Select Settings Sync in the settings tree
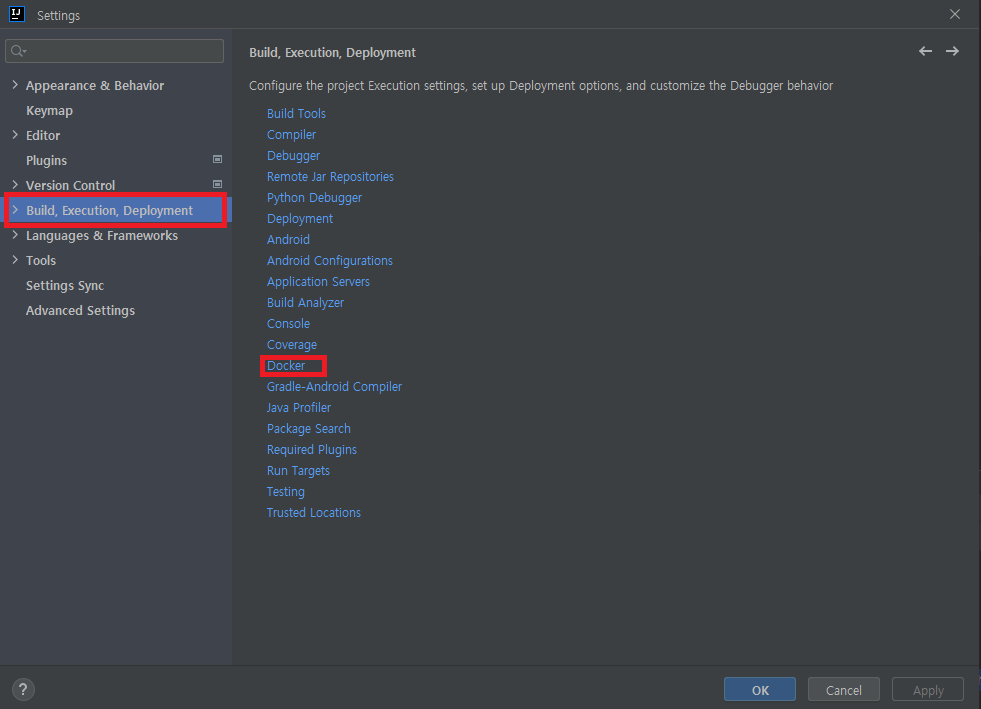 65,286
